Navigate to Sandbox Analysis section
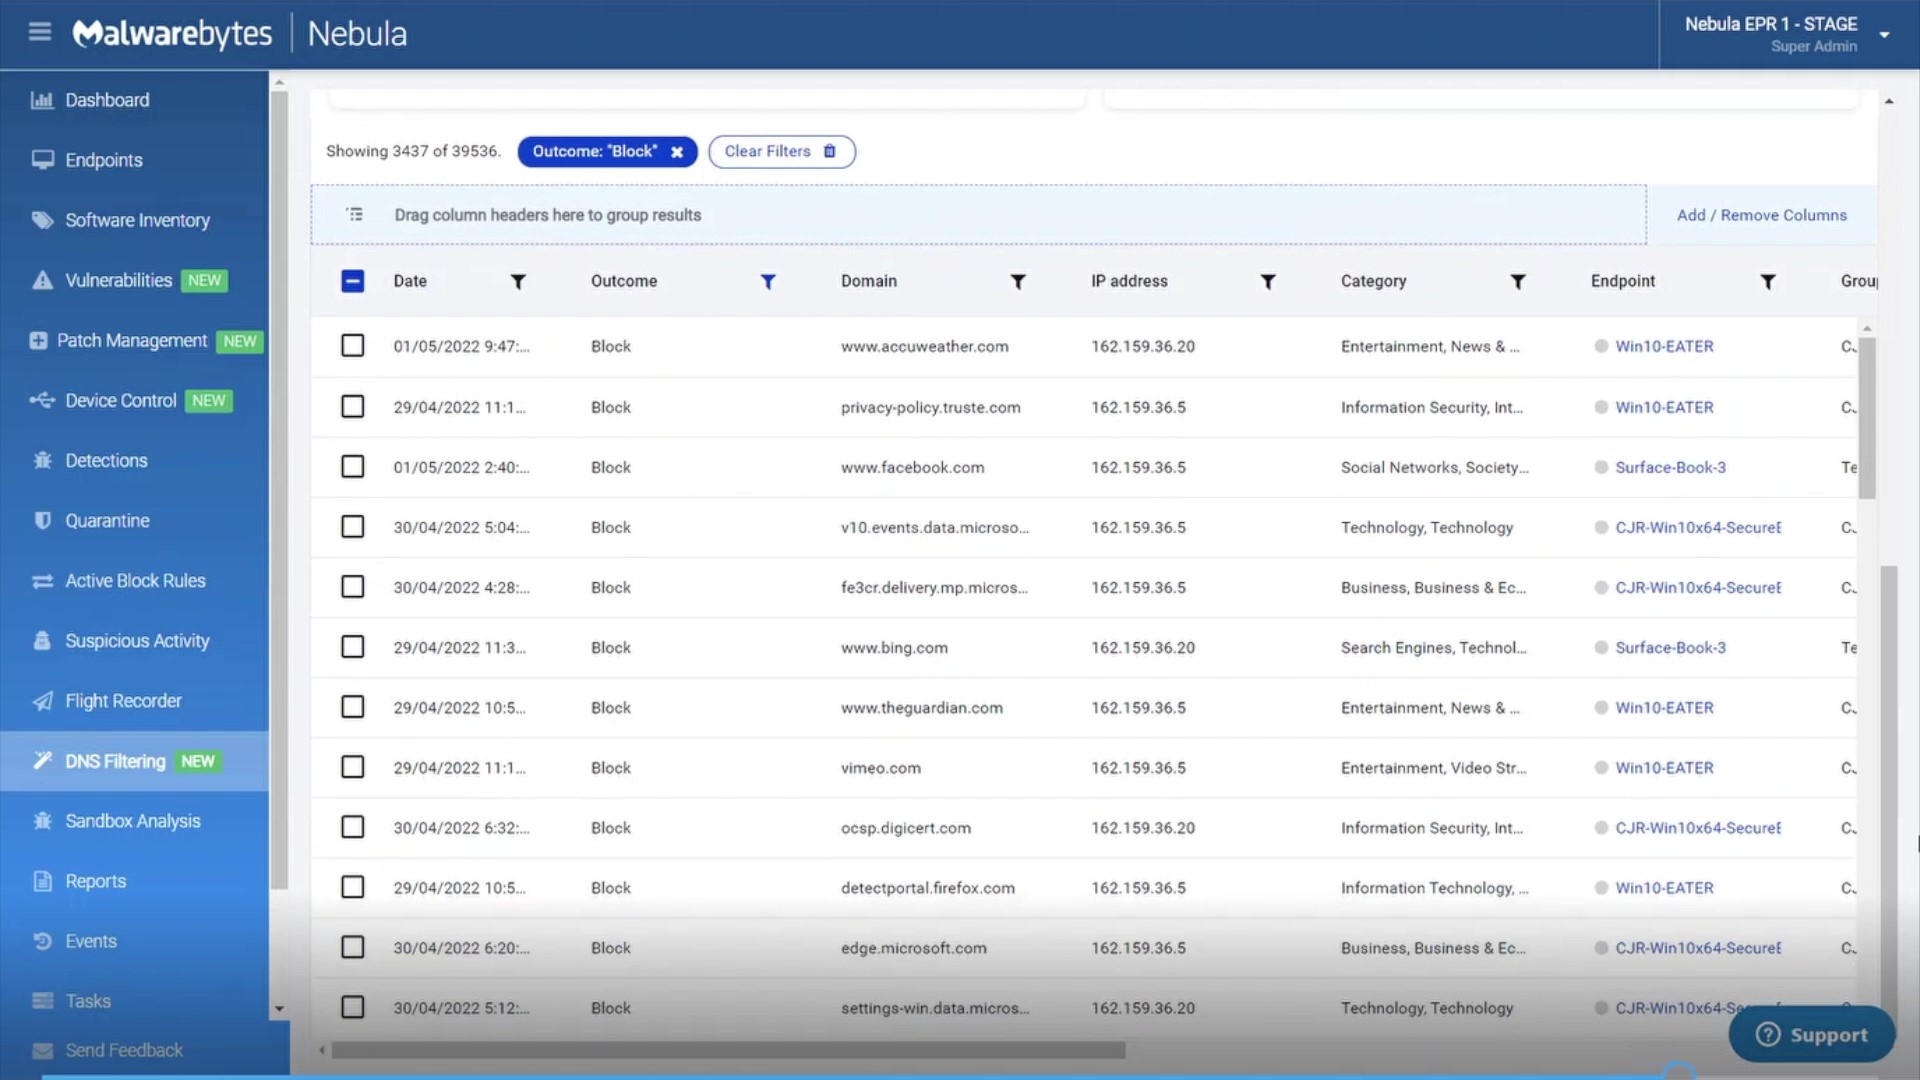Image resolution: width=1920 pixels, height=1080 pixels. [132, 820]
